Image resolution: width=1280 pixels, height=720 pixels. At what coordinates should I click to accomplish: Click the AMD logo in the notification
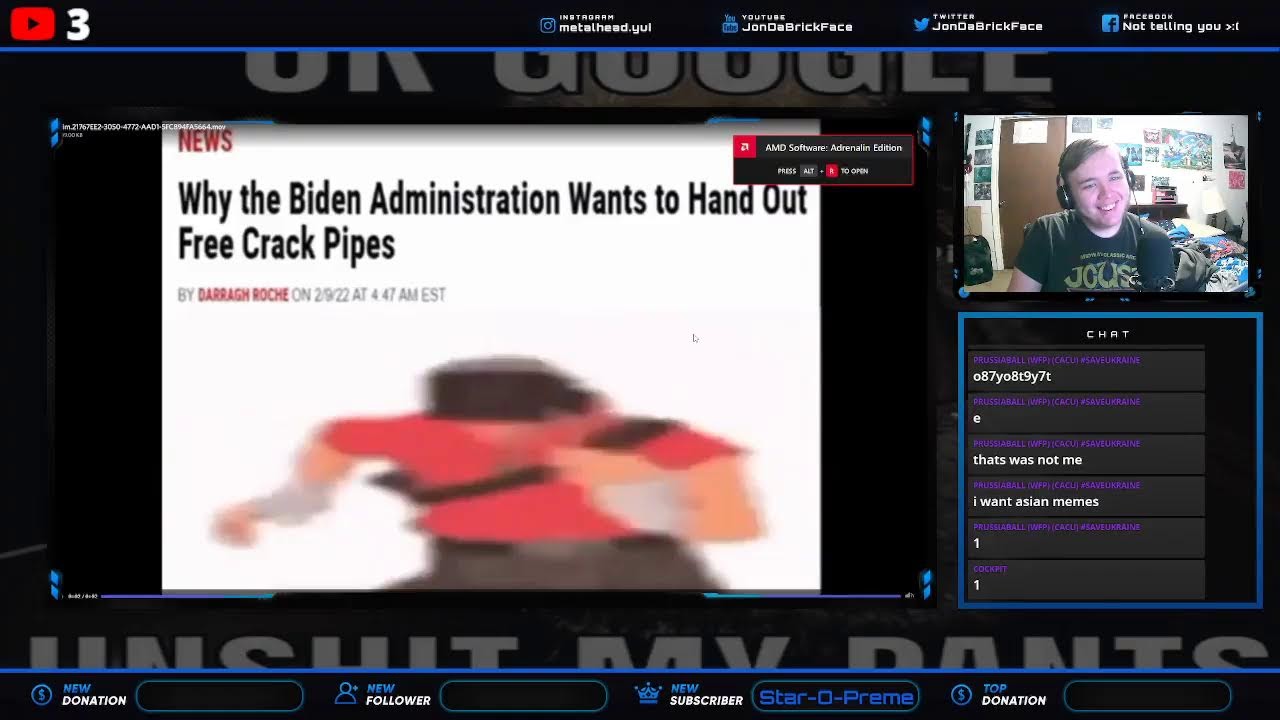pyautogui.click(x=744, y=148)
